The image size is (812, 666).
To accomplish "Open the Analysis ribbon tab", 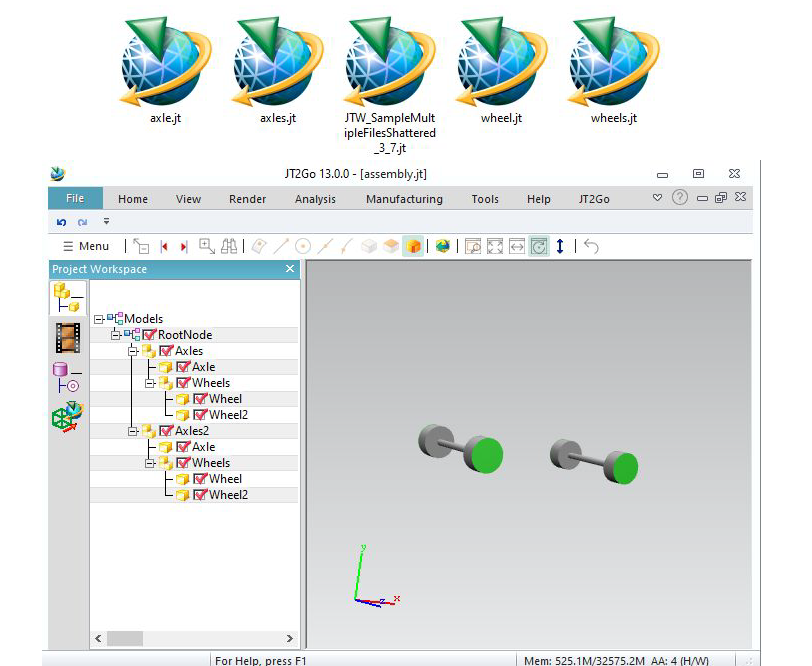I will (x=315, y=199).
